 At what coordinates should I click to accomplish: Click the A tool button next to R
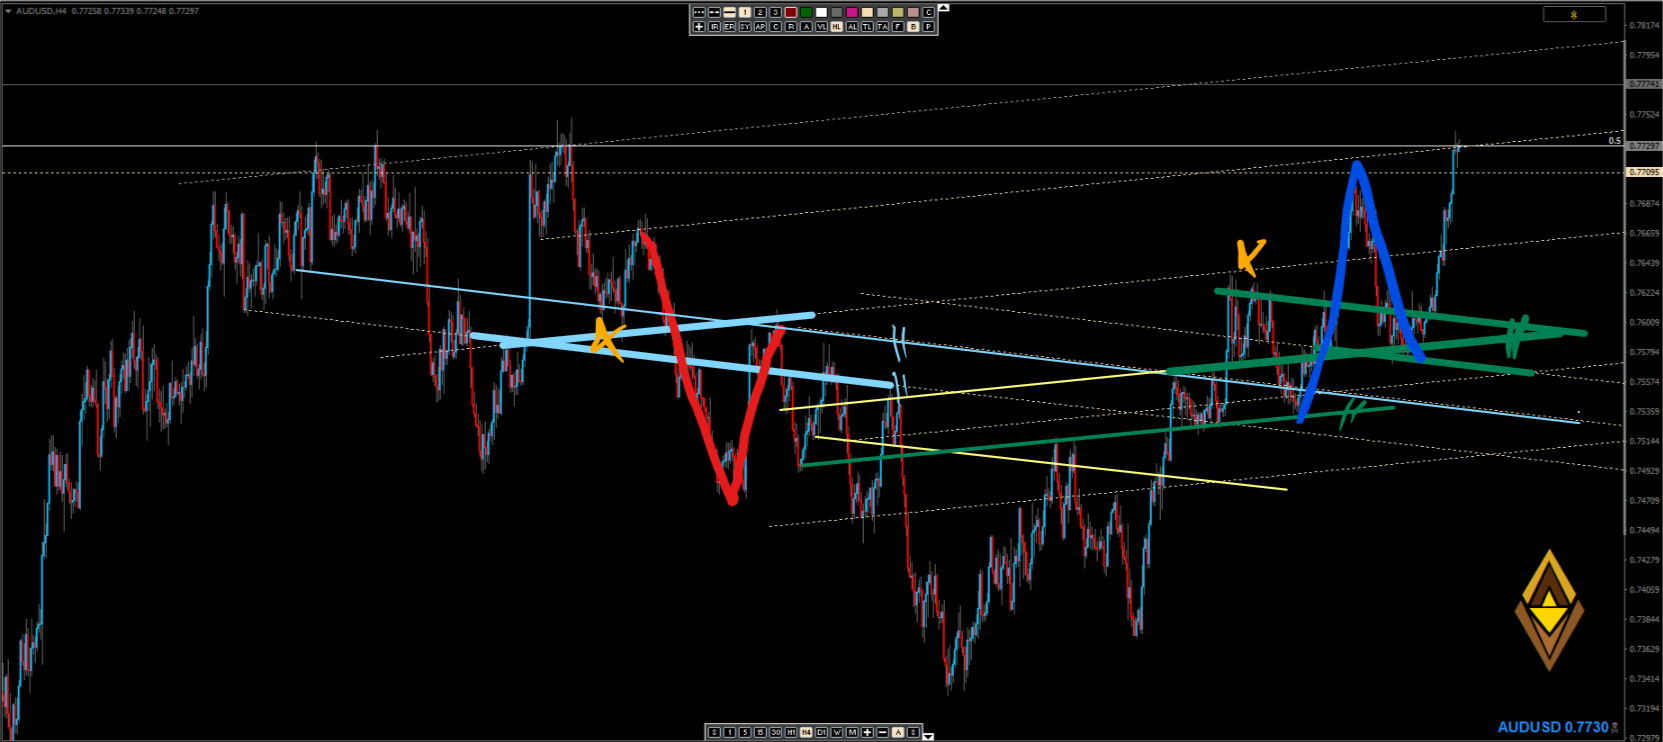pos(806,27)
